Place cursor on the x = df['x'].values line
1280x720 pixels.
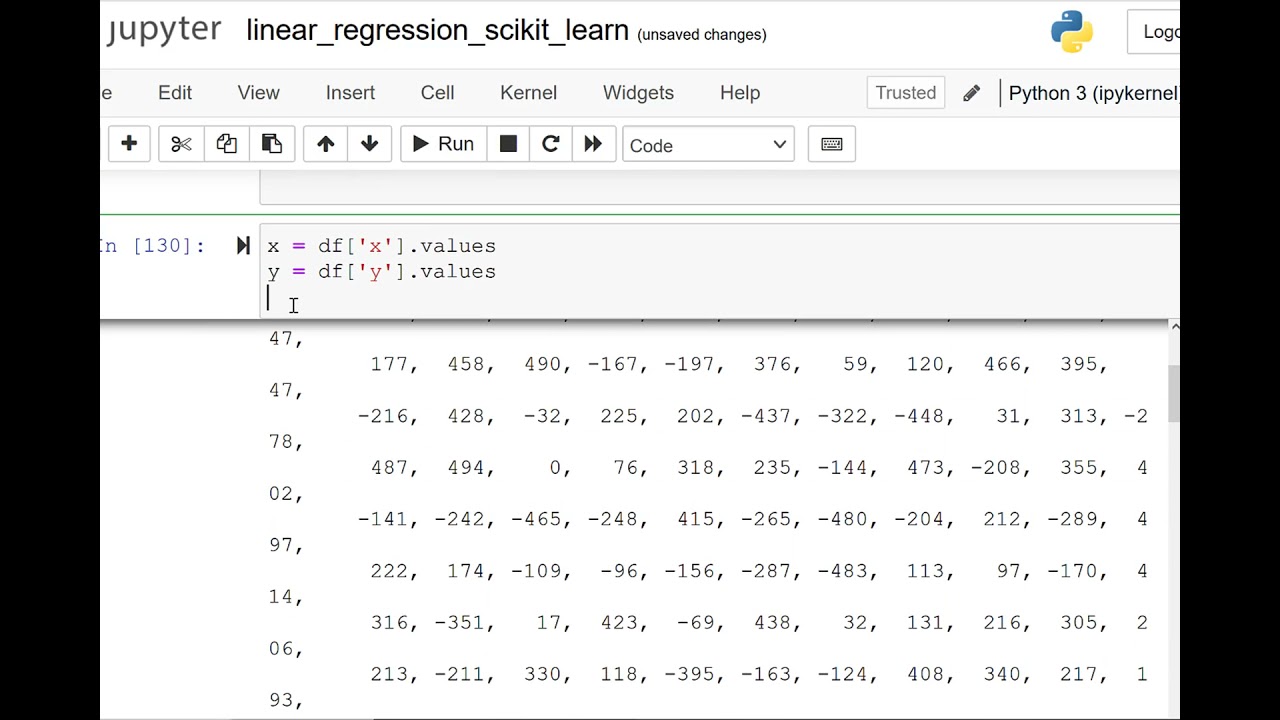[x=381, y=246]
